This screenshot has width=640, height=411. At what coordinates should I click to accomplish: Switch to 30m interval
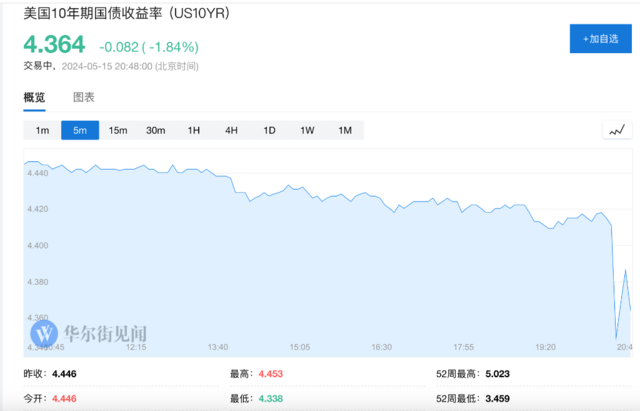[x=156, y=130]
